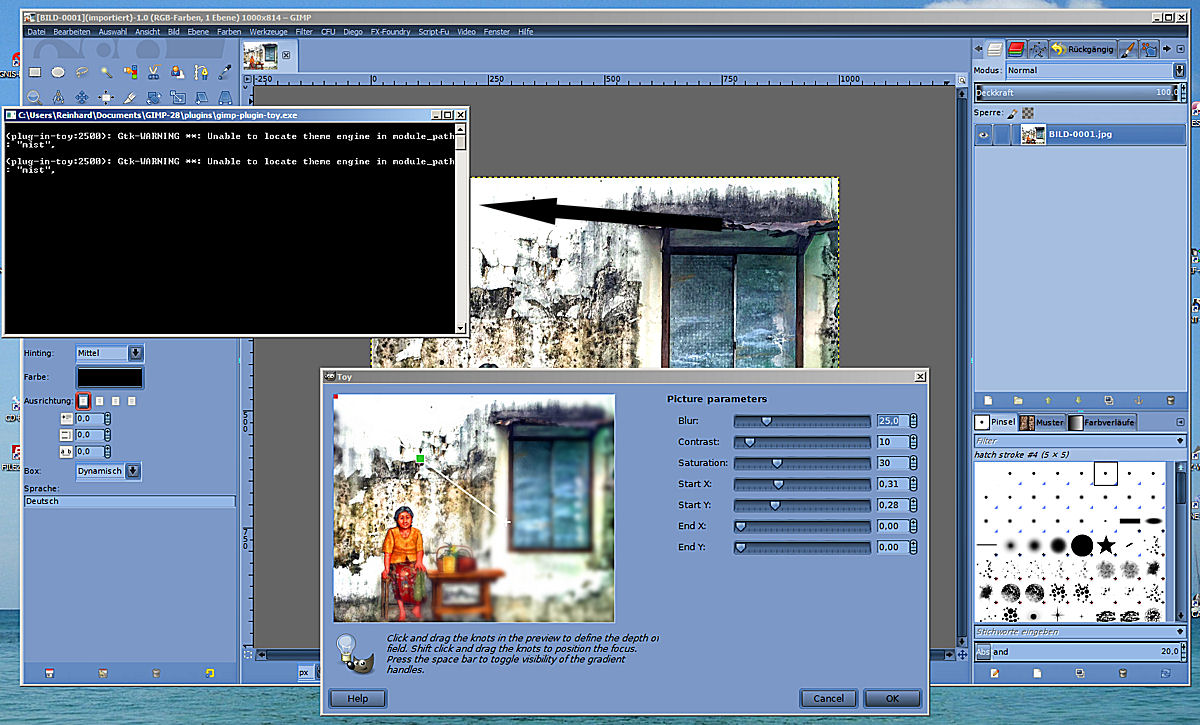
Task: Open the brushes dock tab menu arrow
Action: coord(1180,422)
